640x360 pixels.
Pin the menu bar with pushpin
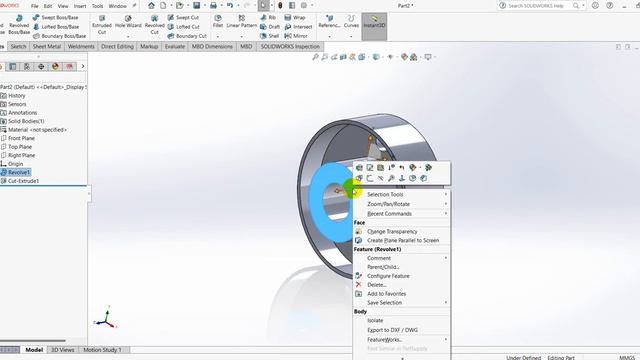134,6
